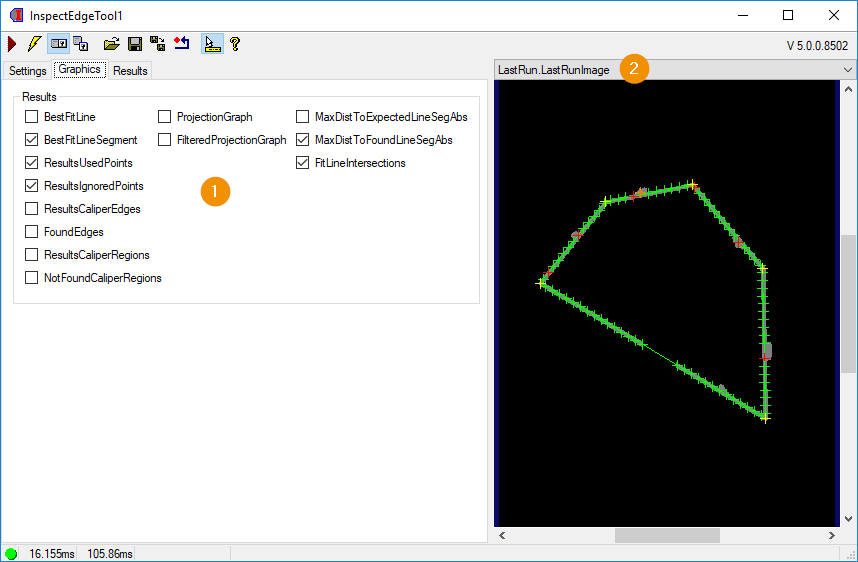
Task: Uncheck MaxDistToFoundLineSegAbs
Action: 303,140
